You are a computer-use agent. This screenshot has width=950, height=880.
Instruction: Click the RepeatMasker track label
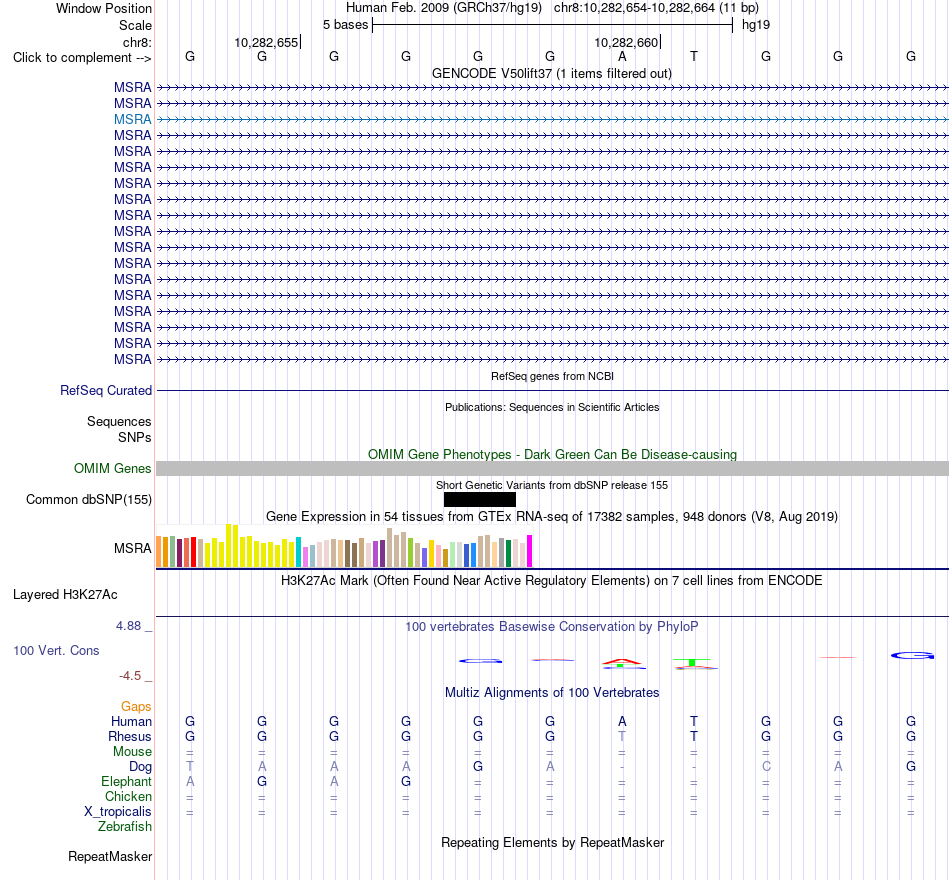click(x=110, y=856)
